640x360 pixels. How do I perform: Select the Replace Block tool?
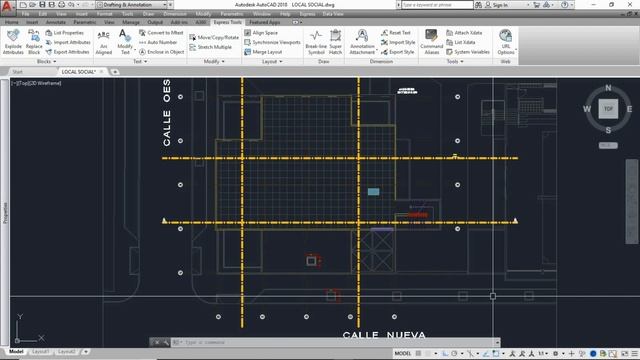click(34, 42)
